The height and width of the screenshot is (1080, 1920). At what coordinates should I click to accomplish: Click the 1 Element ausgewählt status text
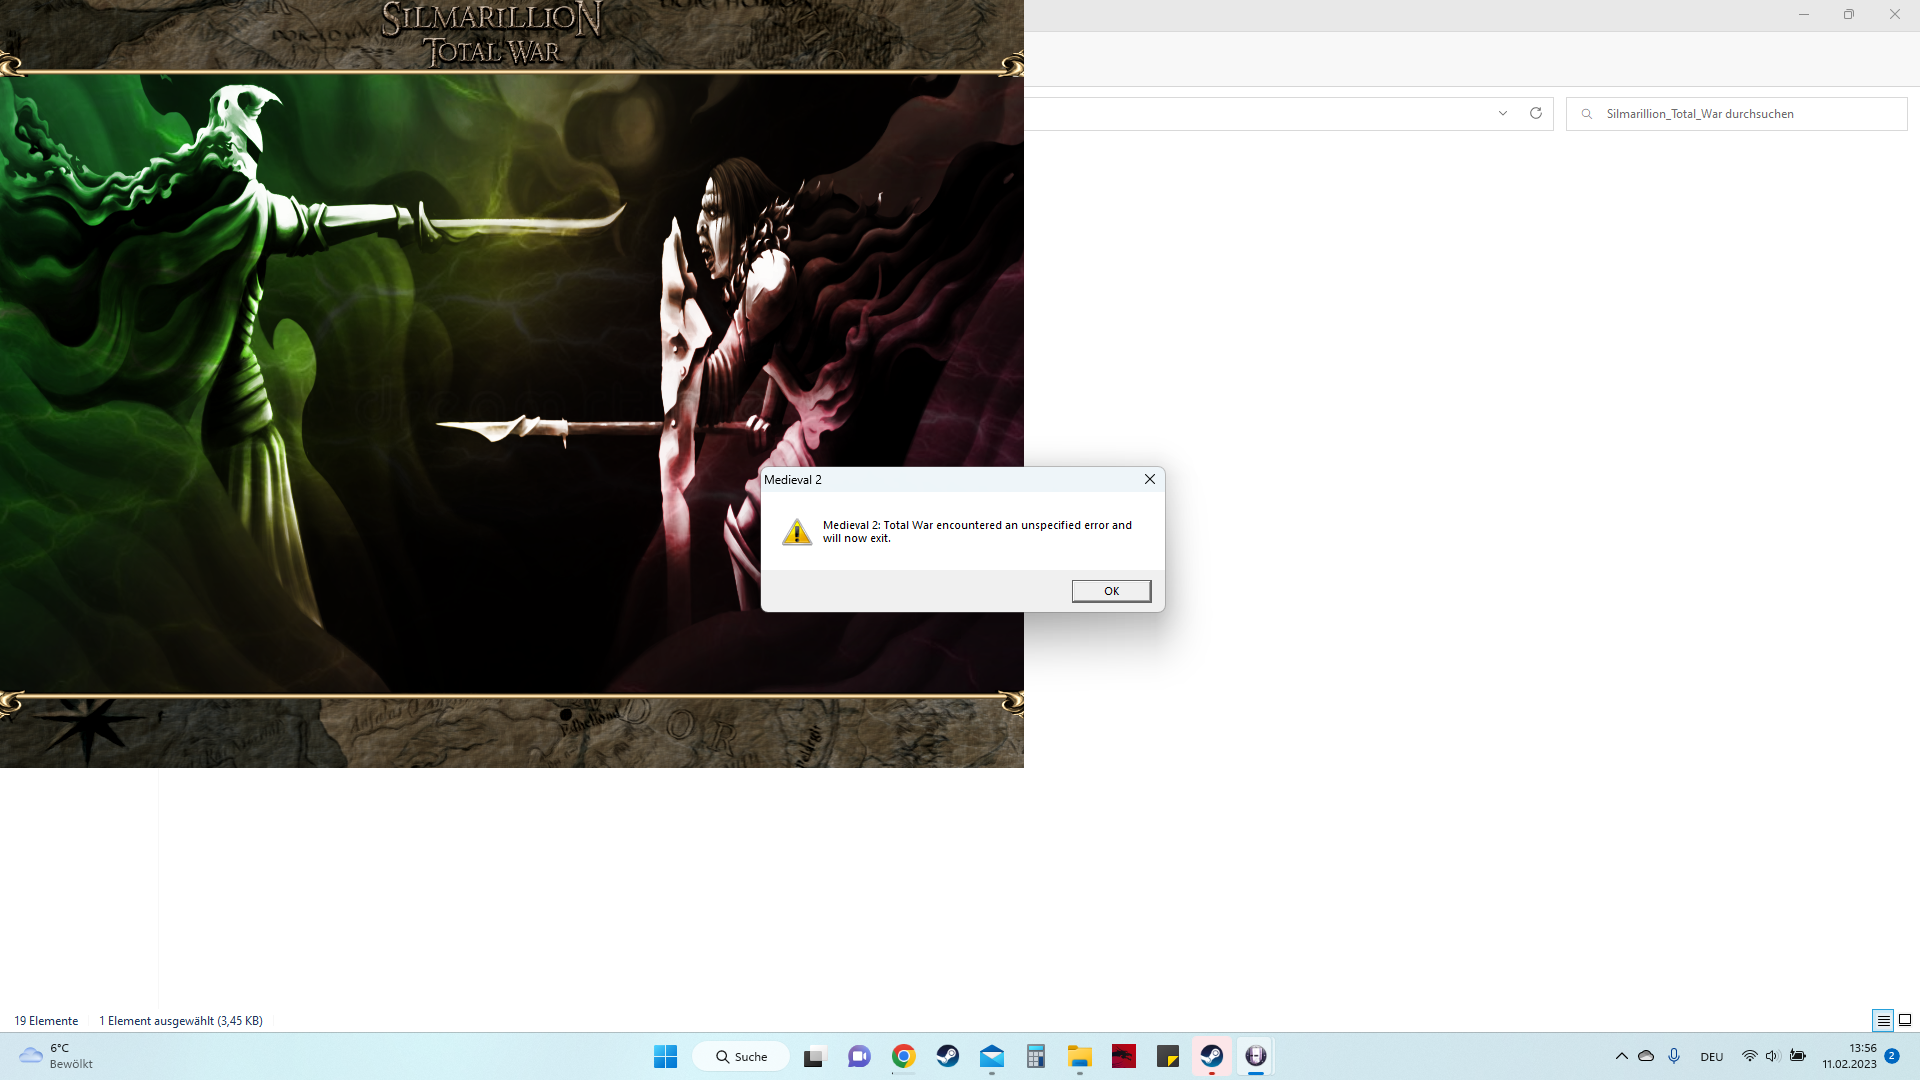(181, 1021)
